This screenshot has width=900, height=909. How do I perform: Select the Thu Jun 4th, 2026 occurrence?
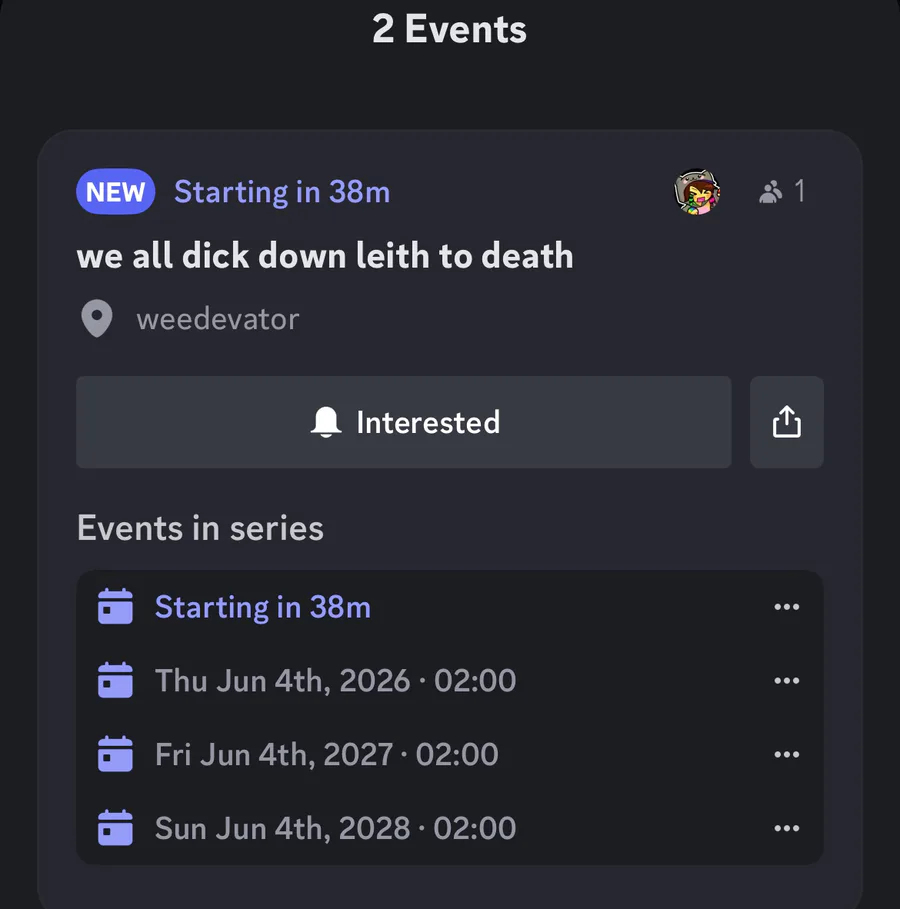335,681
